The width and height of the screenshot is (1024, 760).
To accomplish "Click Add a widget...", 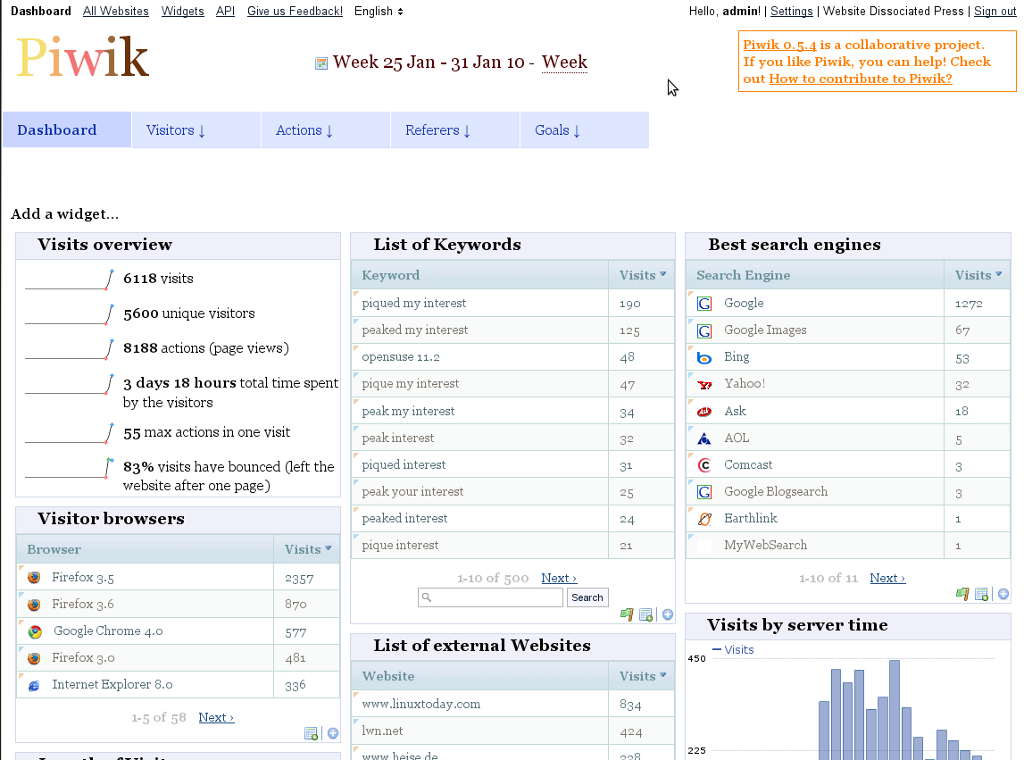I will click(x=65, y=214).
